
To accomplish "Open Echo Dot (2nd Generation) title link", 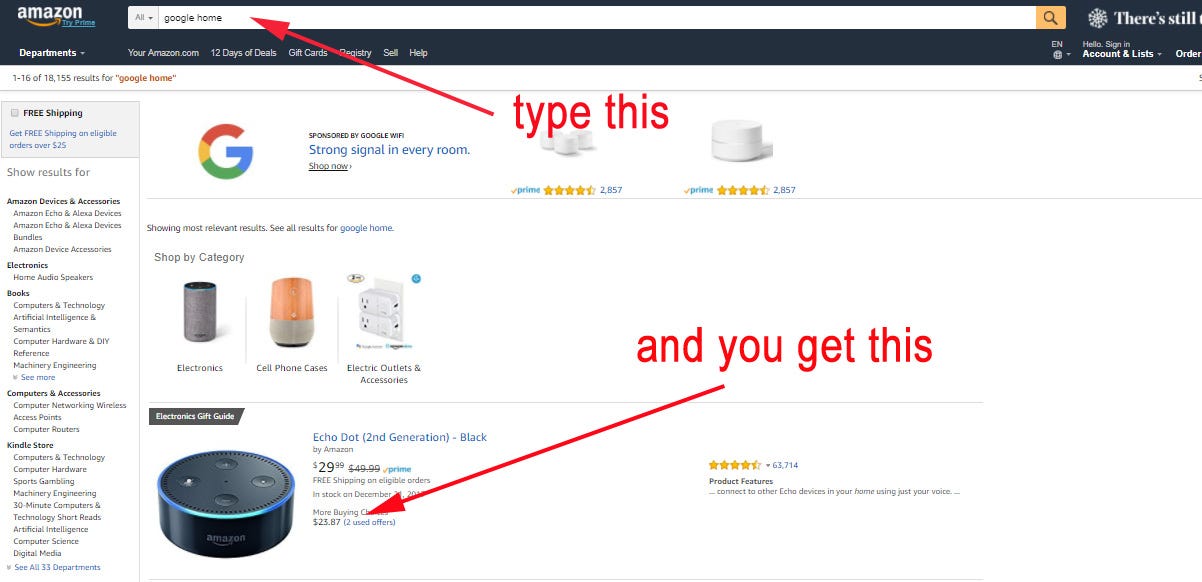I will [400, 437].
